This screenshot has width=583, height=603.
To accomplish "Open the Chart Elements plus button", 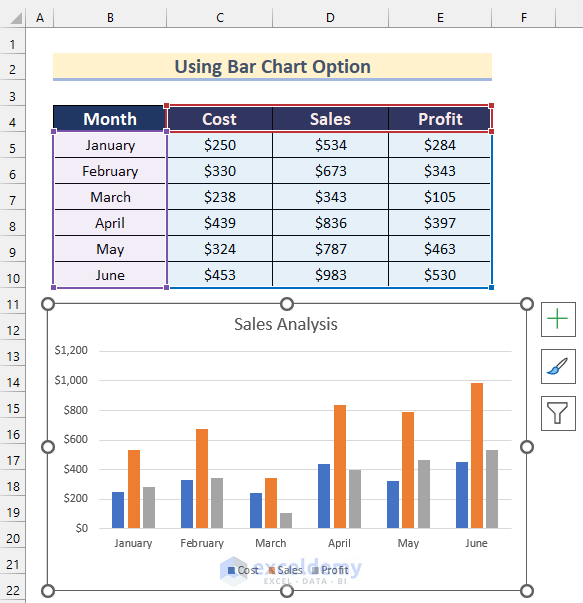I will (x=558, y=319).
